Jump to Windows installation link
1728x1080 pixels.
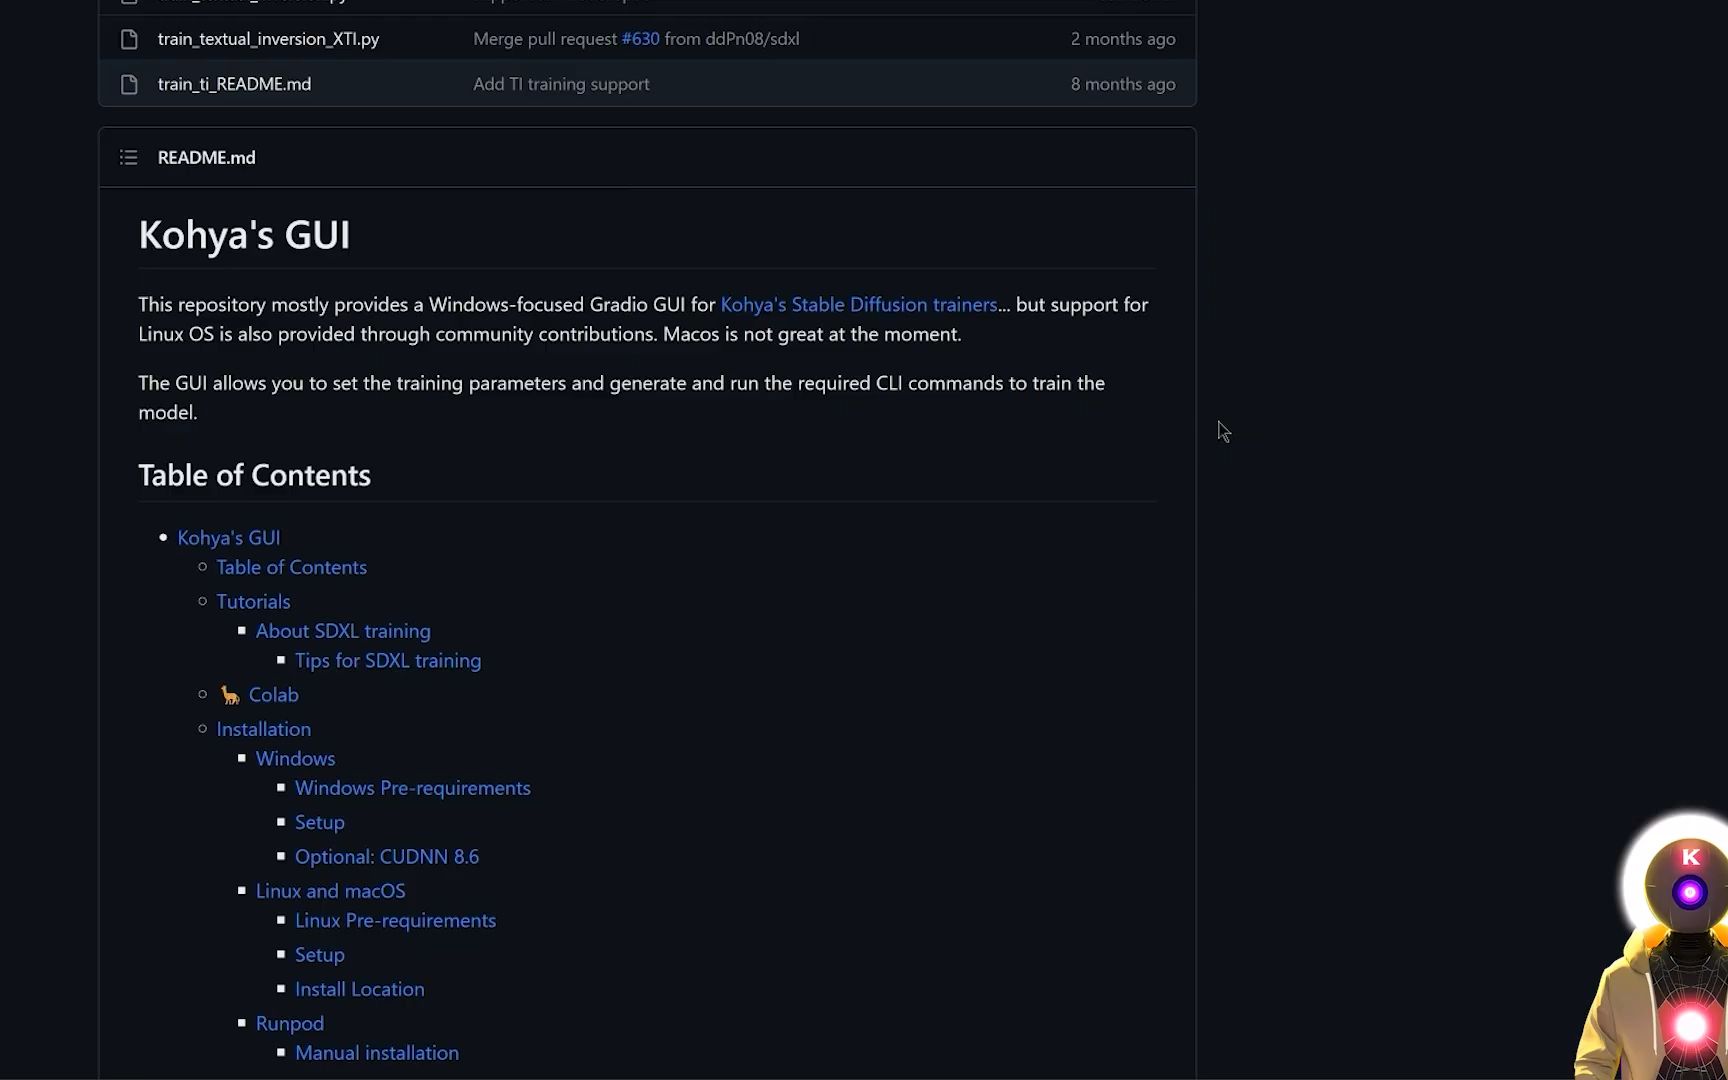point(295,758)
